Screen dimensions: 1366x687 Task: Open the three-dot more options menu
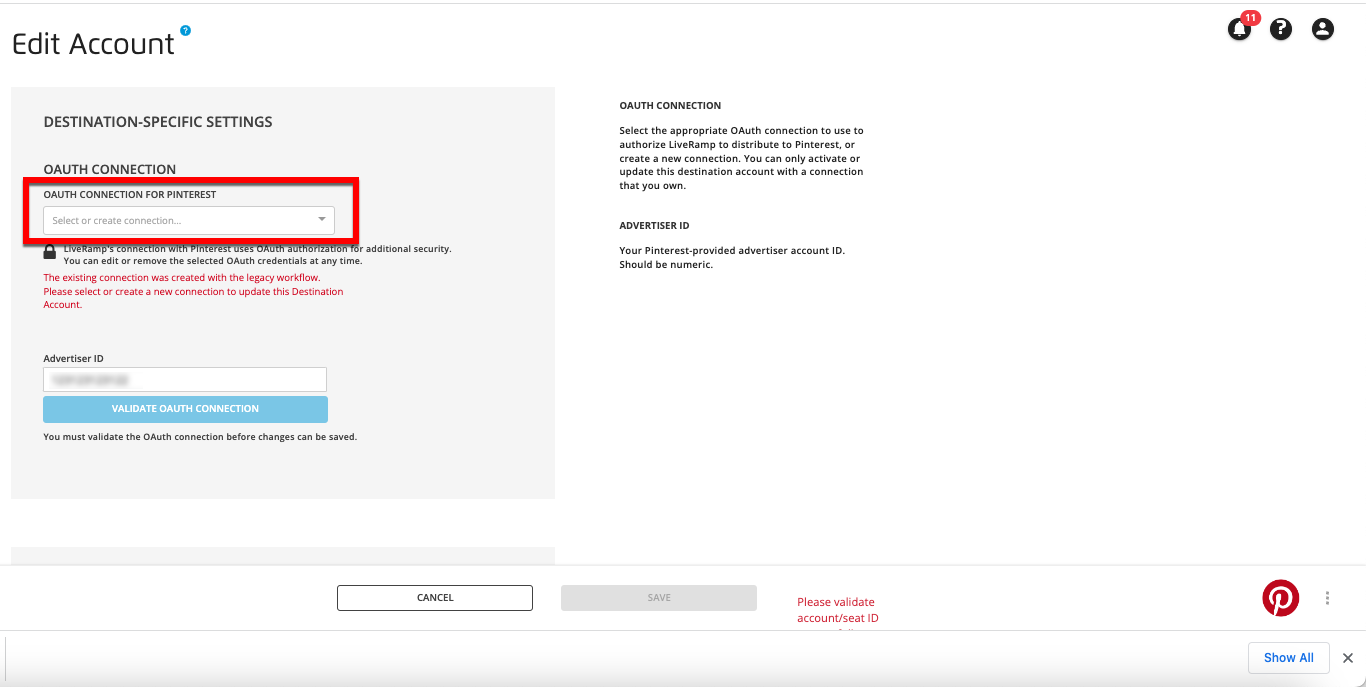[1327, 598]
